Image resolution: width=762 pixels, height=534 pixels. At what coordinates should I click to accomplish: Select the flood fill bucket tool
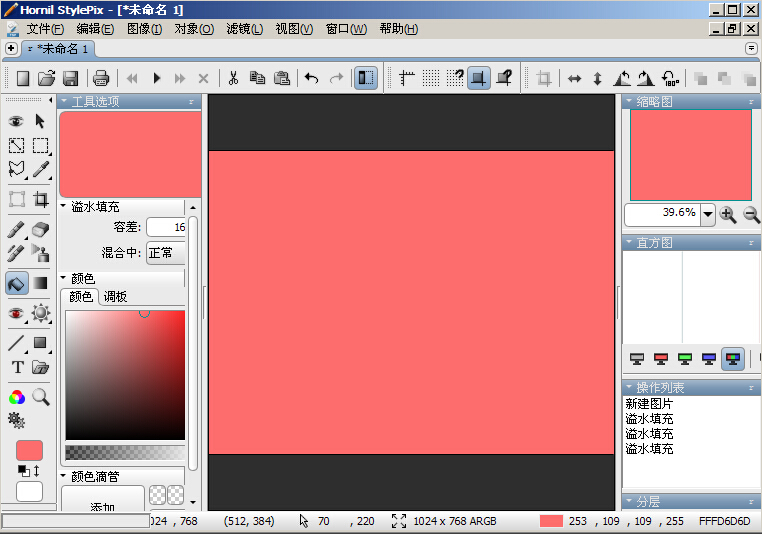pos(17,283)
